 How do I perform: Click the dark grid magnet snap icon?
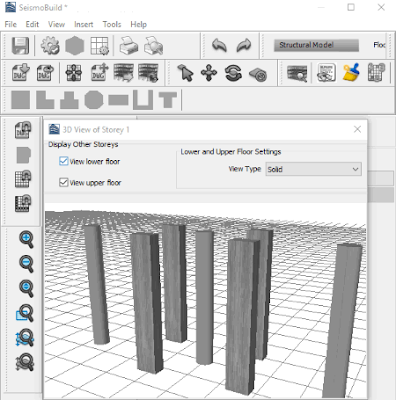pyautogui.click(x=23, y=204)
